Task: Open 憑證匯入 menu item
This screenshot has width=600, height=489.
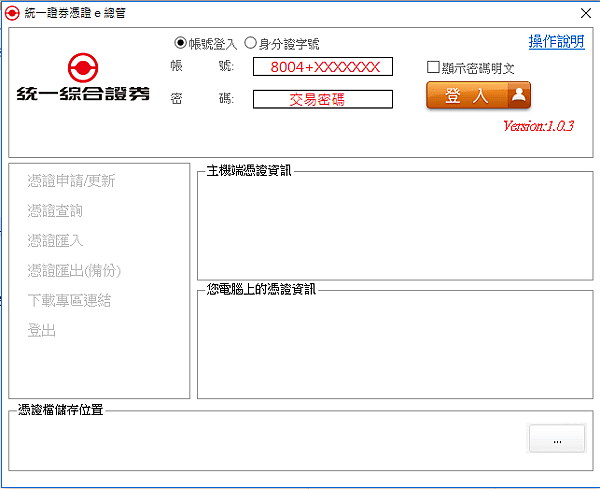Action: (x=55, y=241)
